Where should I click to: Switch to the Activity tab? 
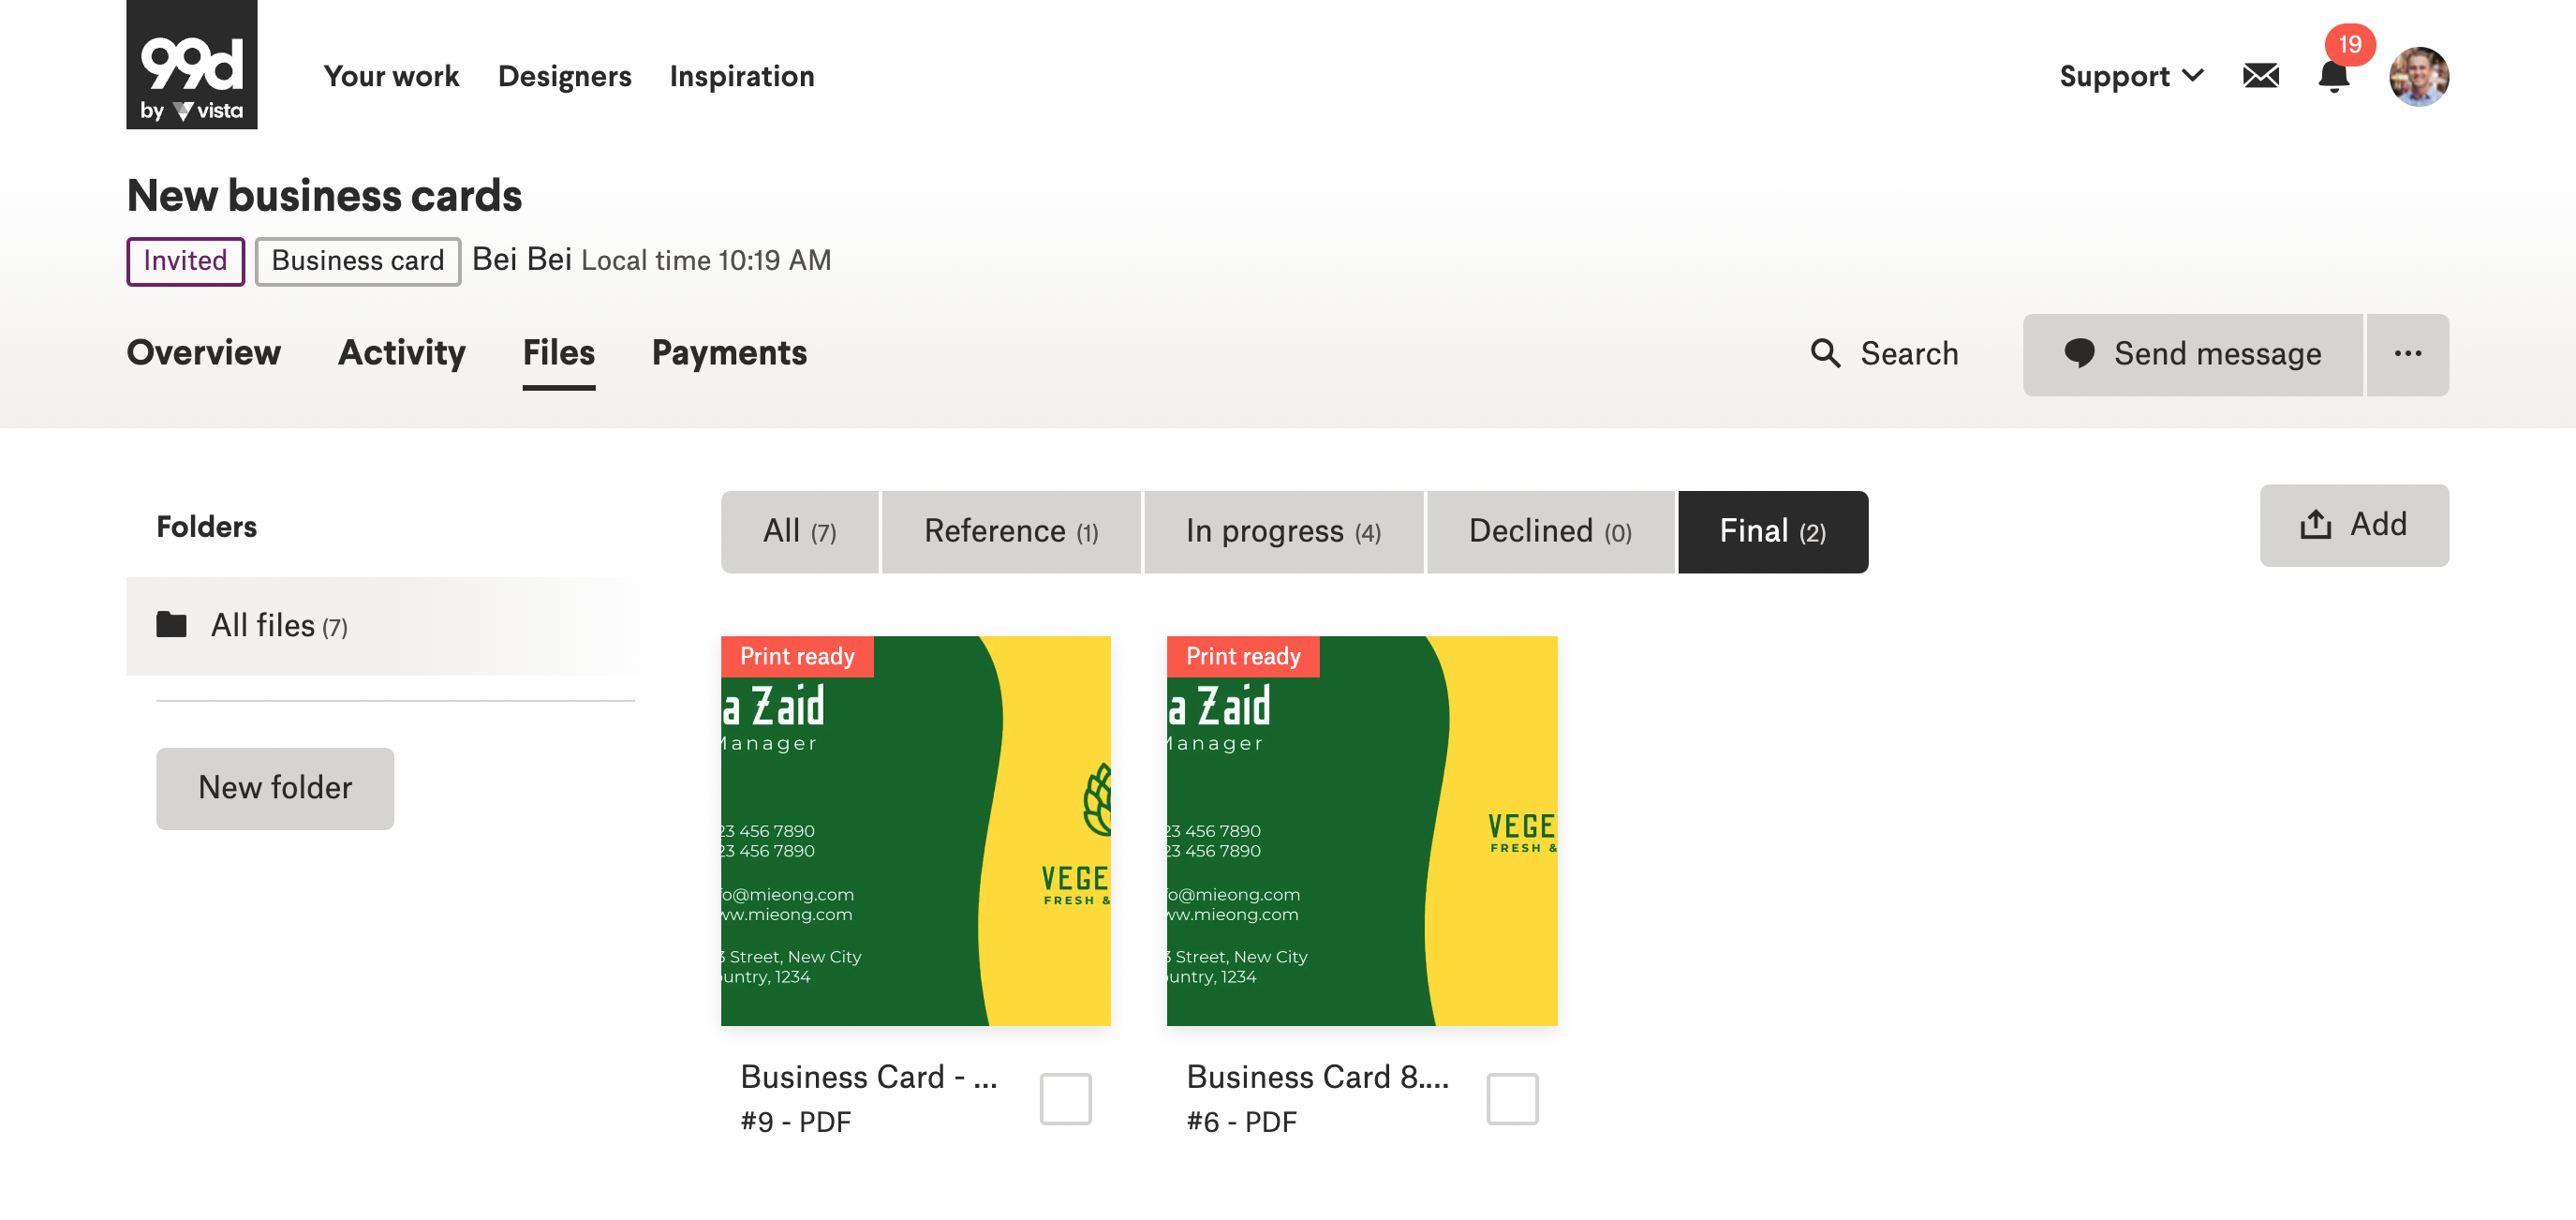pyautogui.click(x=402, y=353)
